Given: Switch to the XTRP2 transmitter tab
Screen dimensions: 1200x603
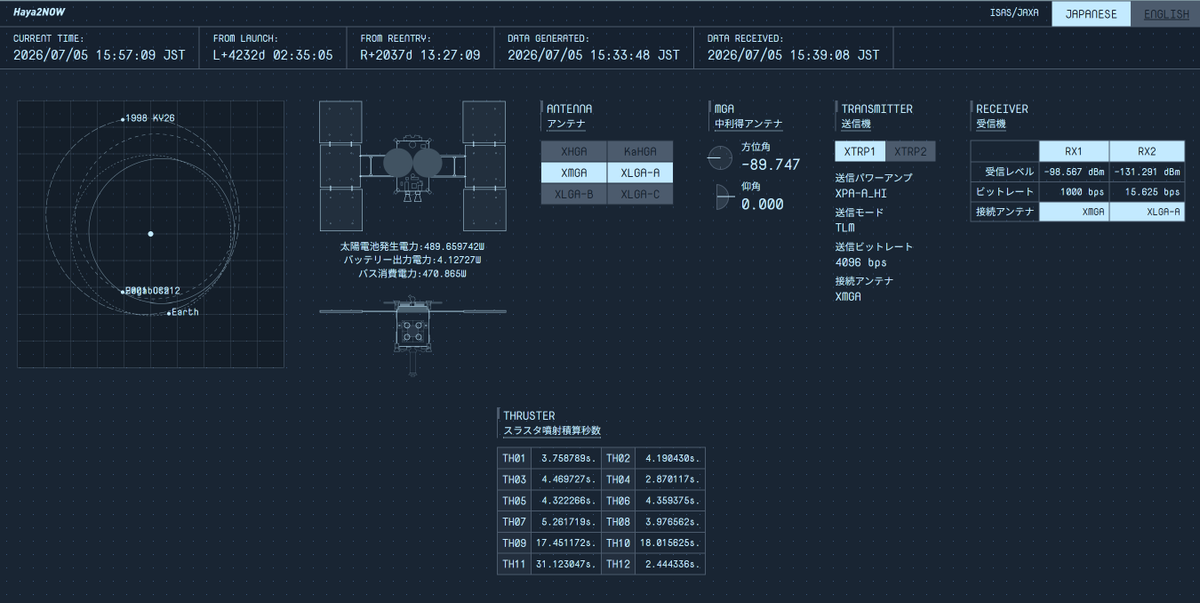Looking at the screenshot, I should 910,151.
